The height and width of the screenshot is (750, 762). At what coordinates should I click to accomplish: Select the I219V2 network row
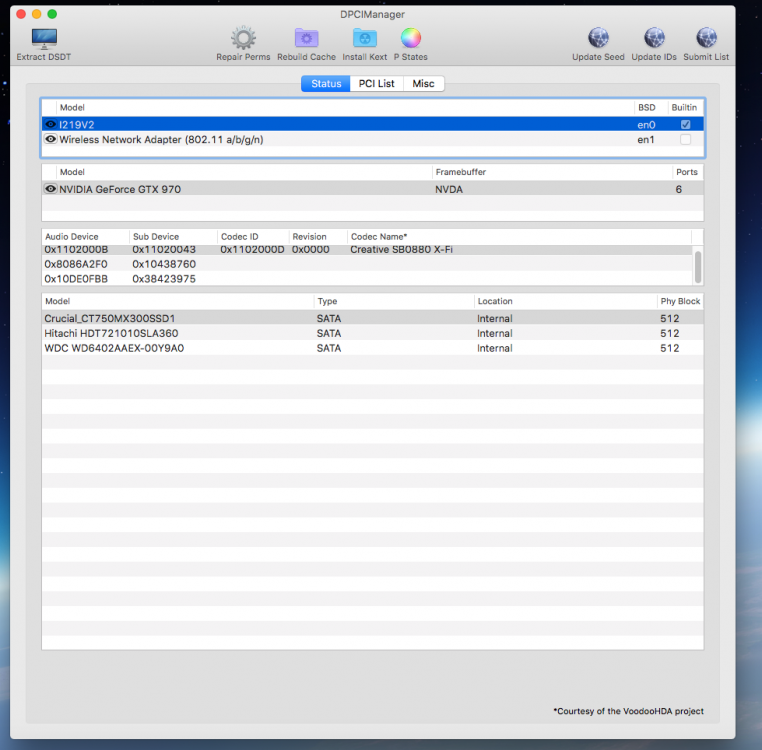373,124
